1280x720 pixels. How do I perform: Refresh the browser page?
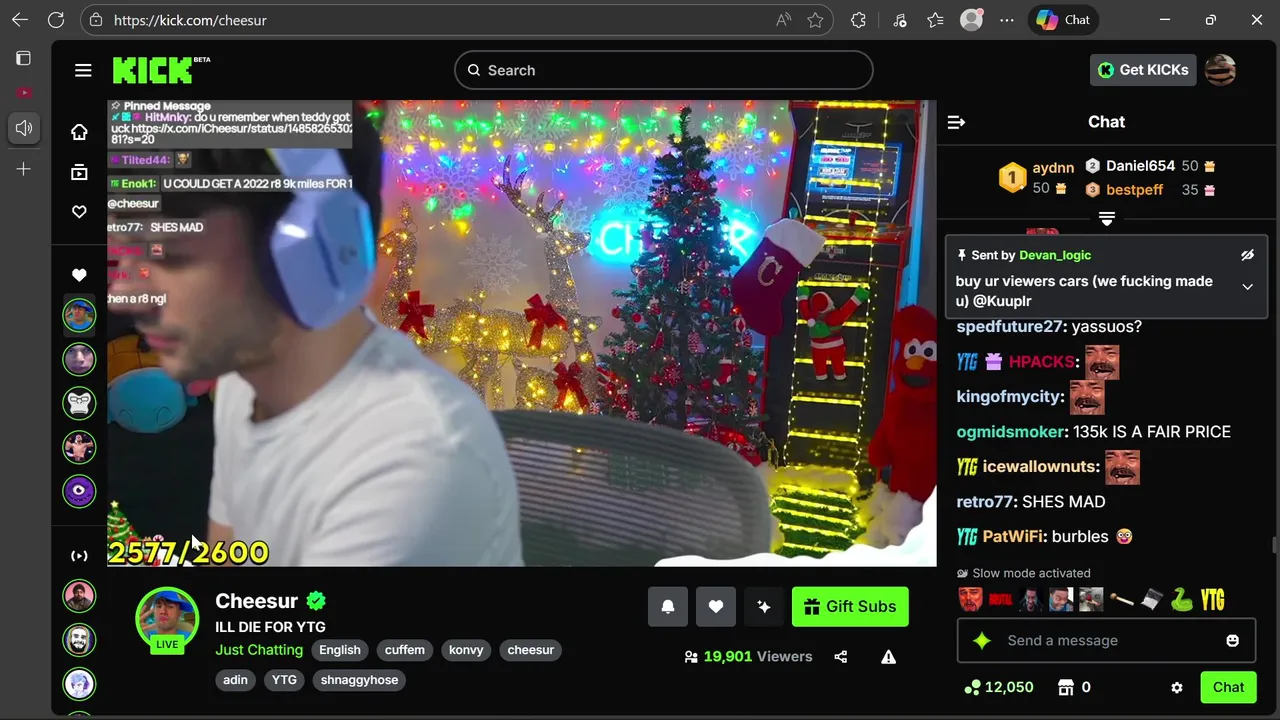tap(56, 20)
